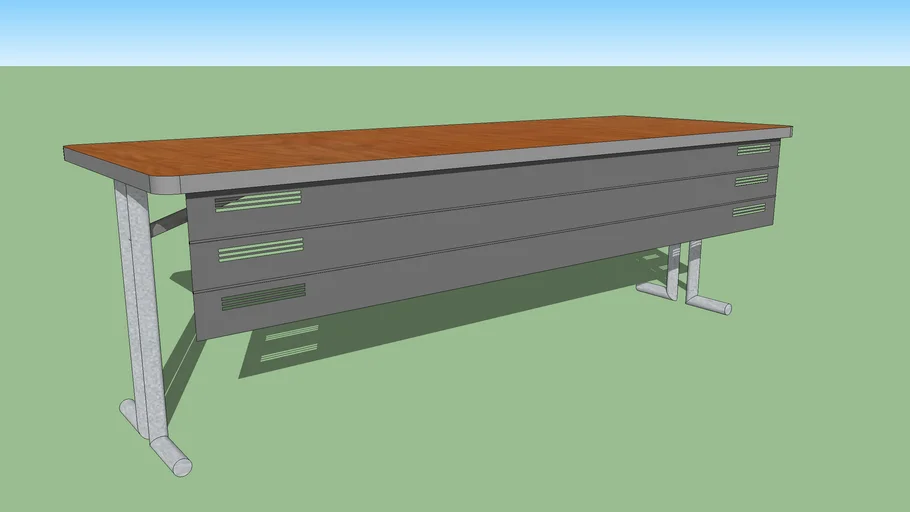This screenshot has height=512, width=910.
Task: Click the center of the top gray panel
Action: [x=480, y=192]
